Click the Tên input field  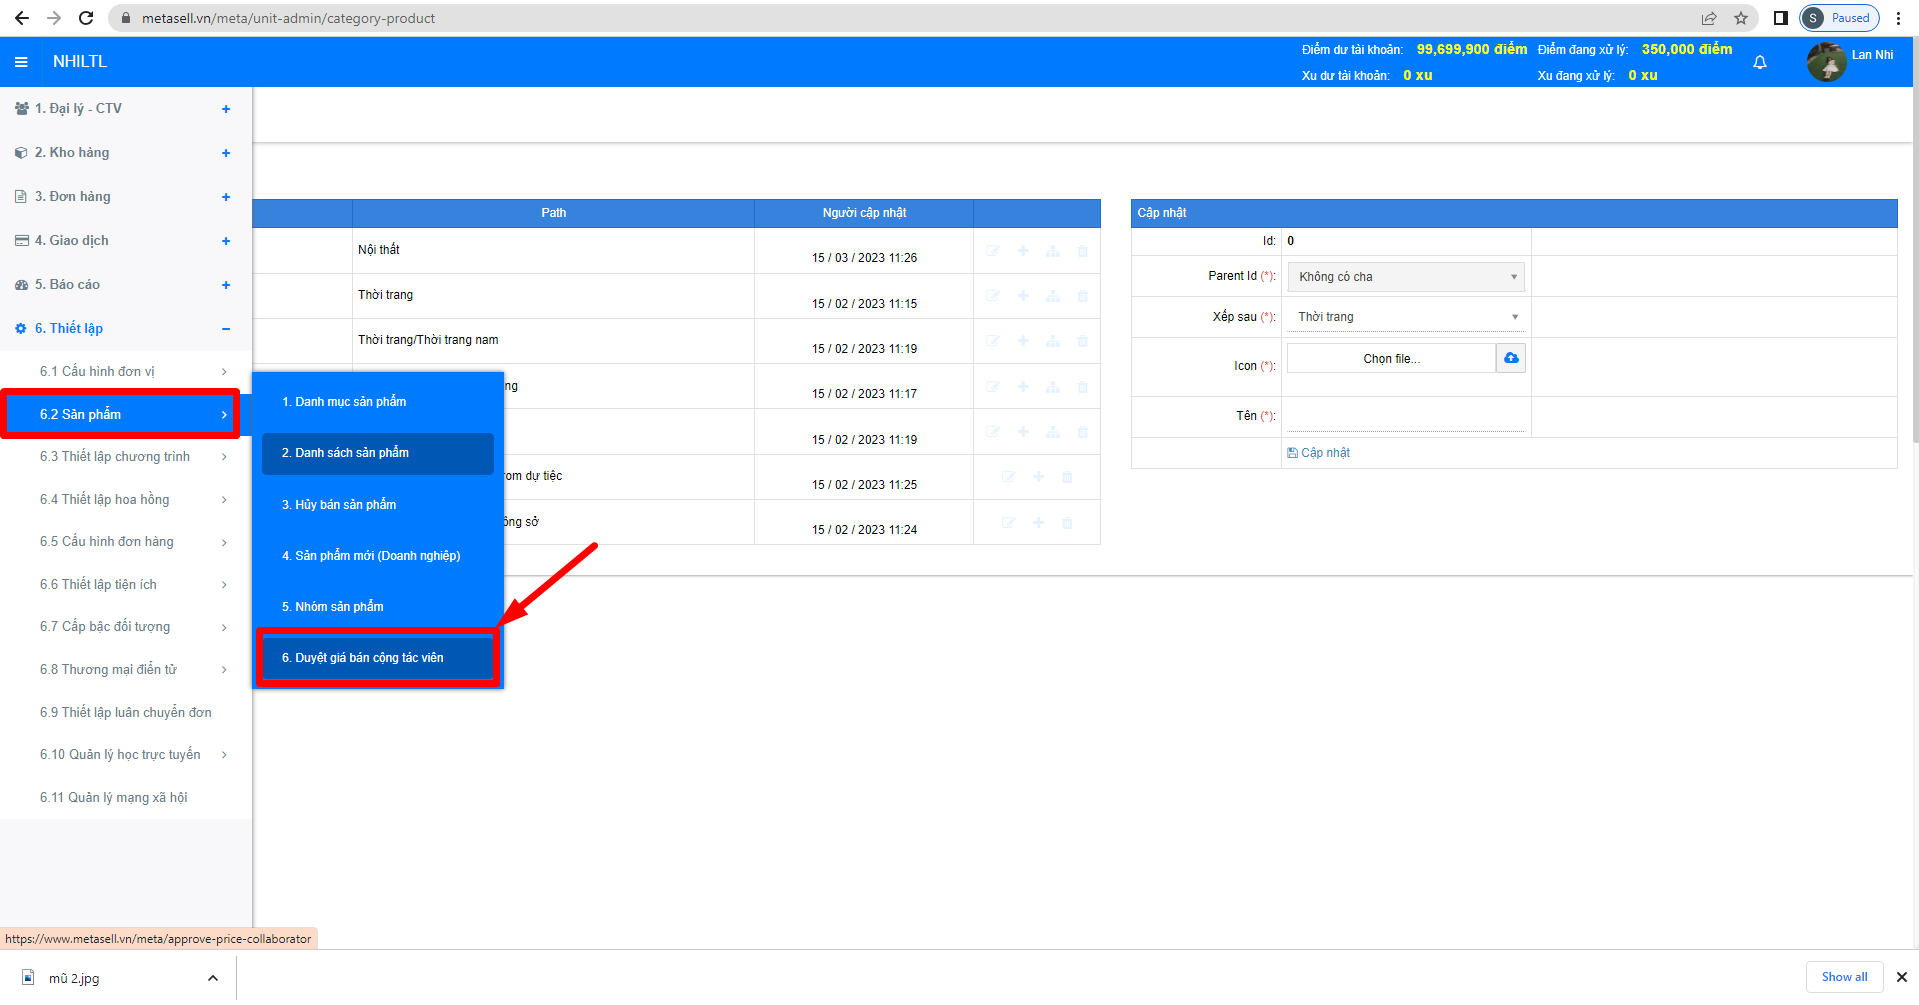pos(1405,416)
